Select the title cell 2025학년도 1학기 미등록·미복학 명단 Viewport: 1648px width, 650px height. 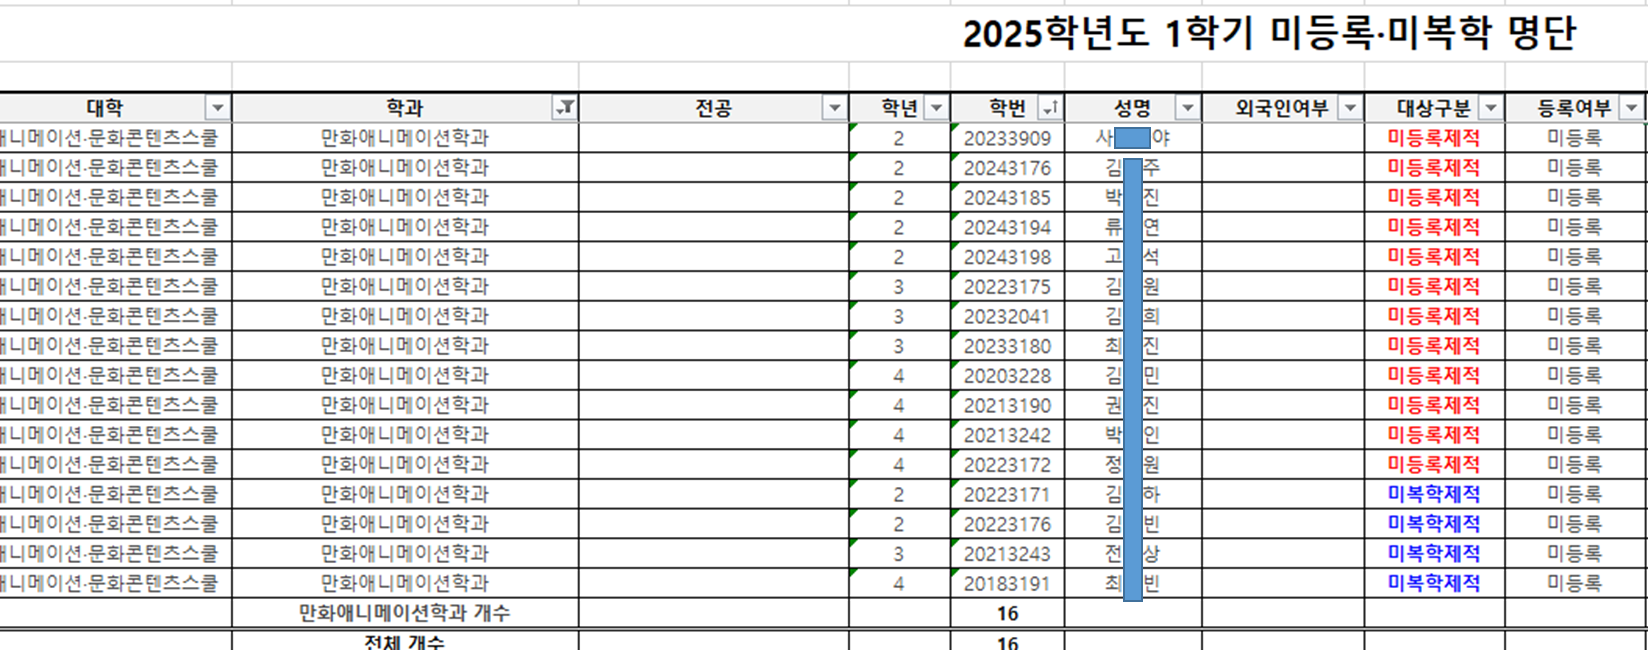pos(1268,34)
